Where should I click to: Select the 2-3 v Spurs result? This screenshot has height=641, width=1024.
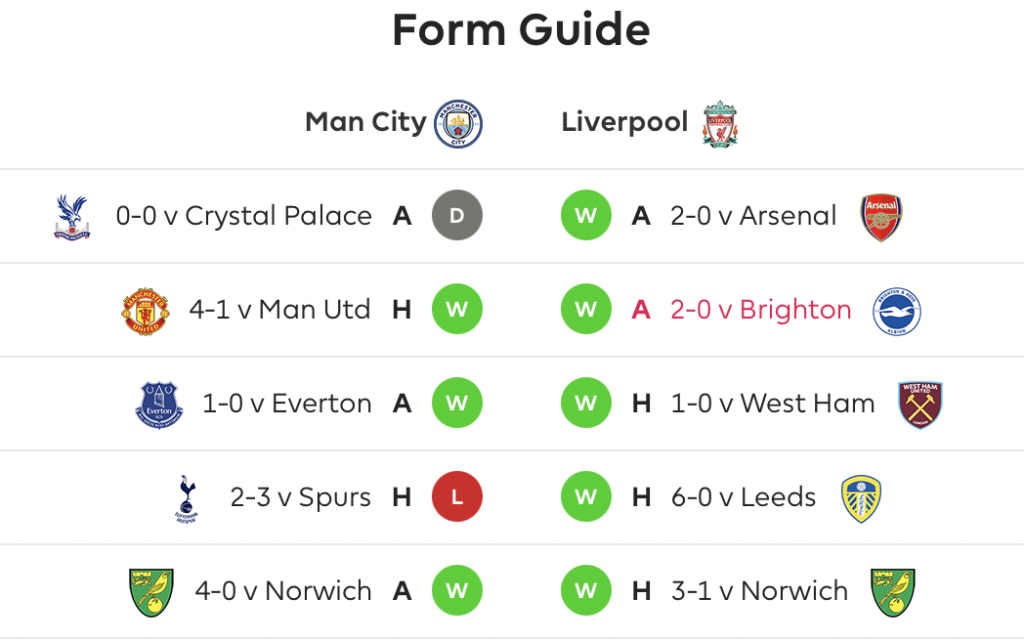(300, 497)
